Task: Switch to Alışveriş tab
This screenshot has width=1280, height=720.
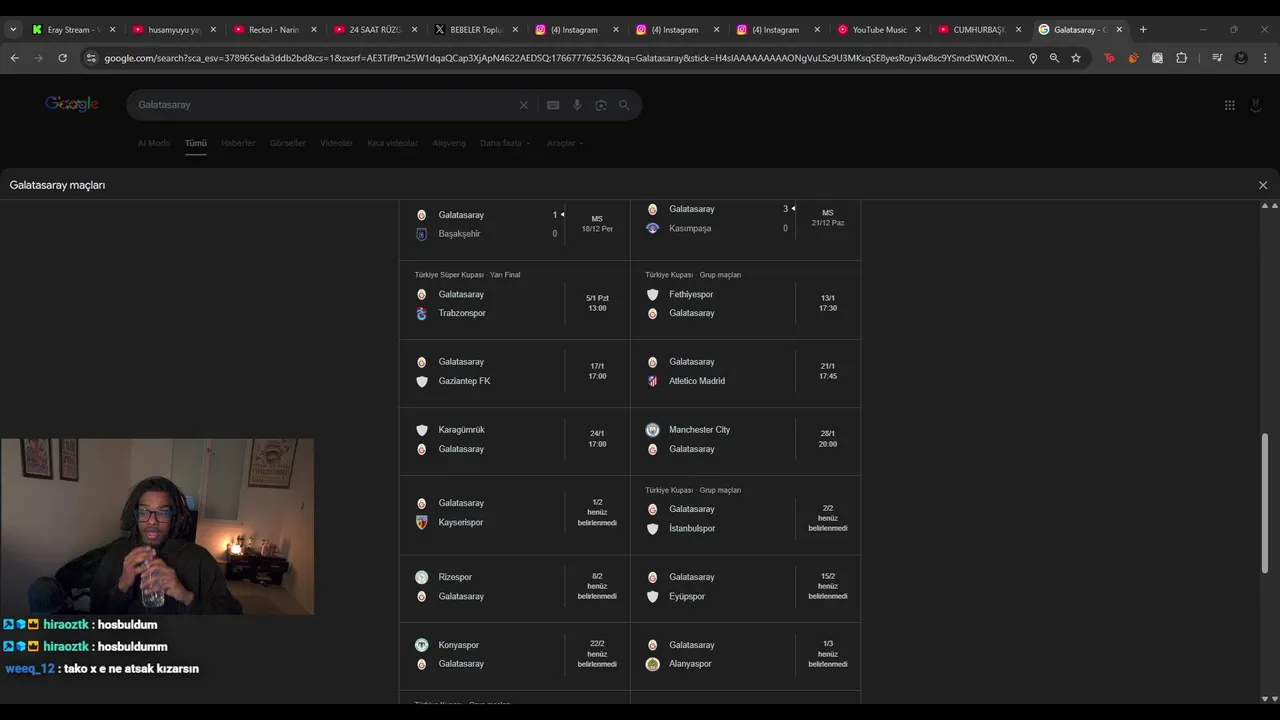Action: click(449, 143)
